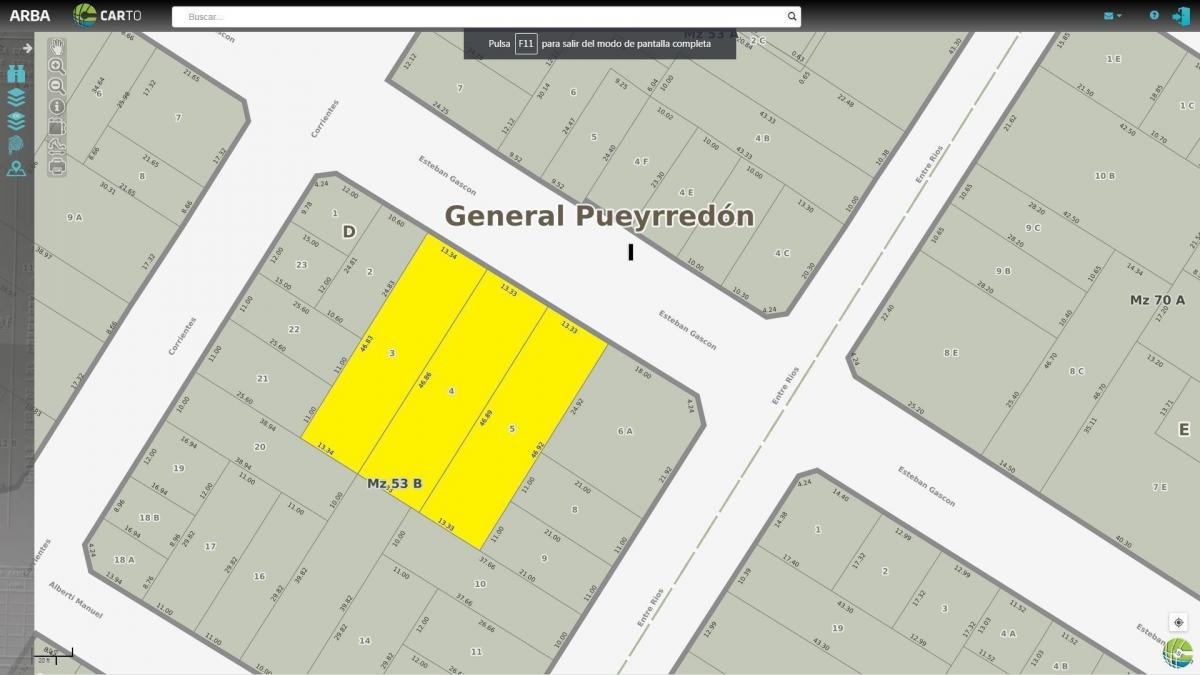This screenshot has width=1200, height=675.
Task: Click the locate my position button
Action: pos(1178,623)
